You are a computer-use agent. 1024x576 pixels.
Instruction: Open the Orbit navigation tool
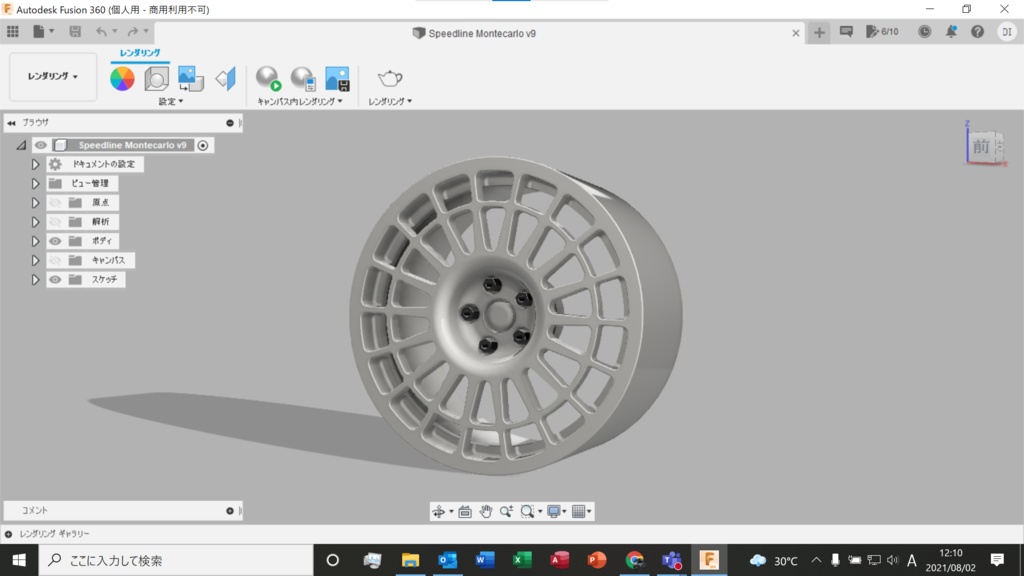438,511
